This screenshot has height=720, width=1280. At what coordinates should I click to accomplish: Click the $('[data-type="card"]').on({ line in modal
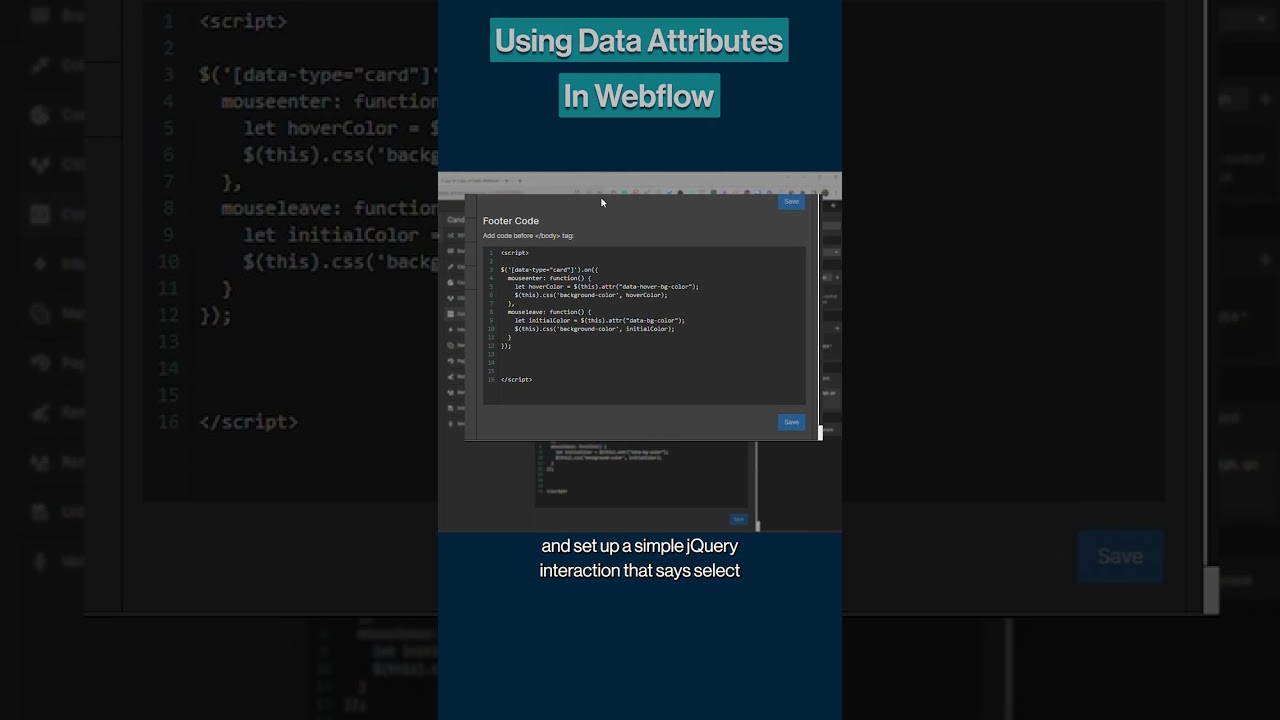click(549, 270)
